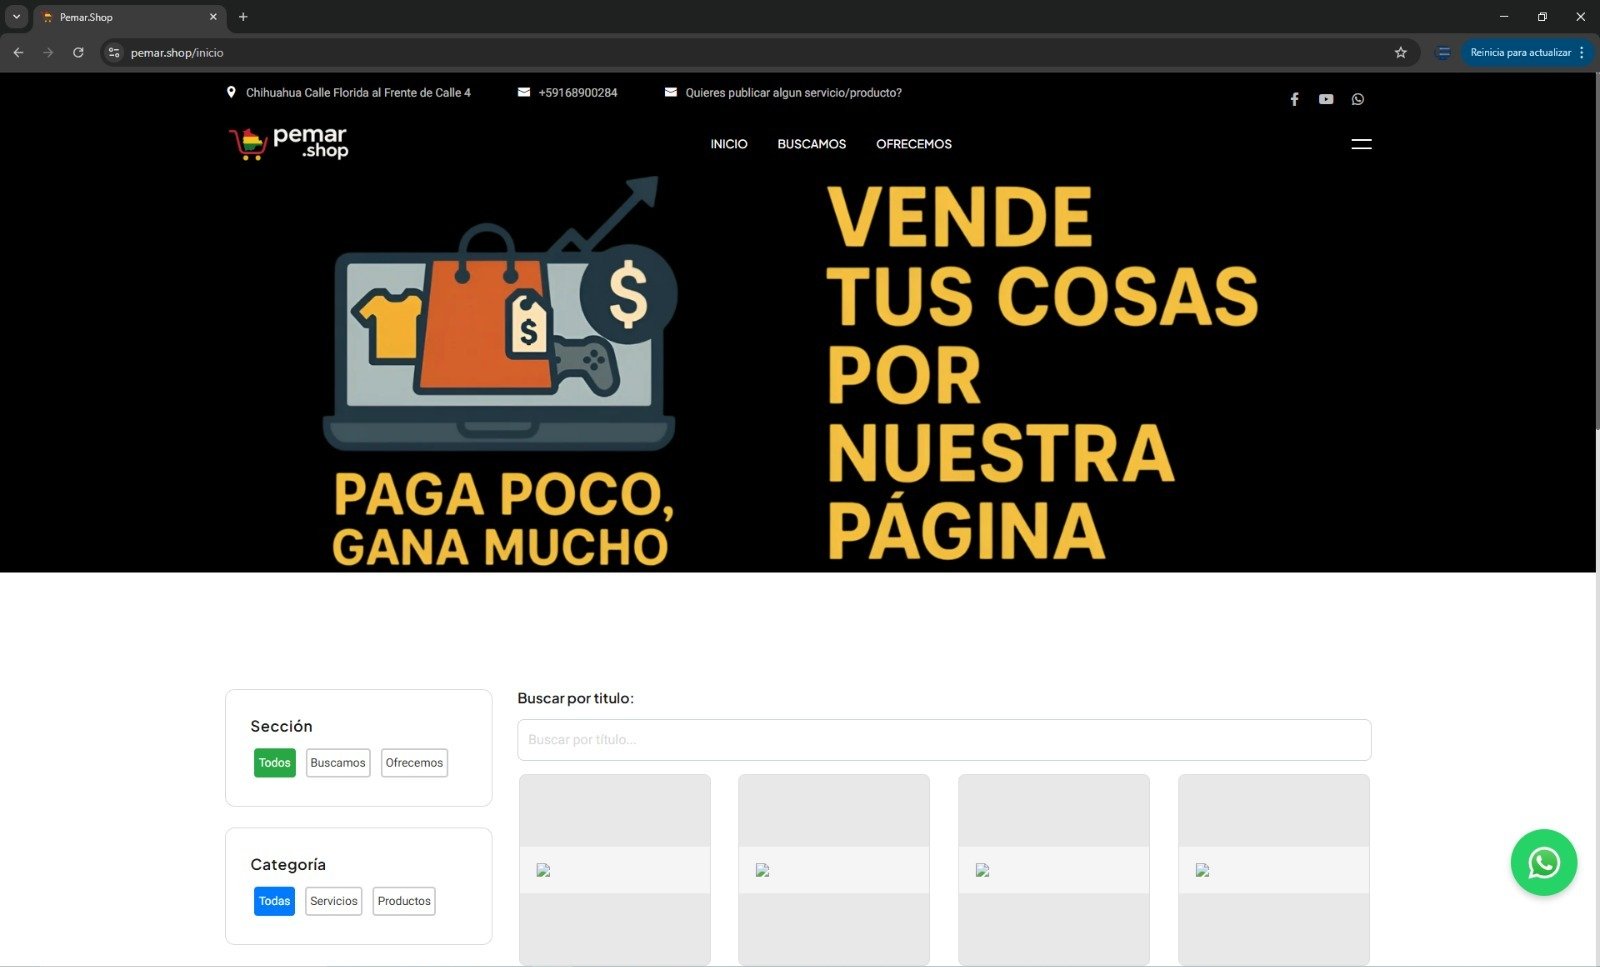Reload the page in browser
1600x967 pixels.
(x=78, y=53)
